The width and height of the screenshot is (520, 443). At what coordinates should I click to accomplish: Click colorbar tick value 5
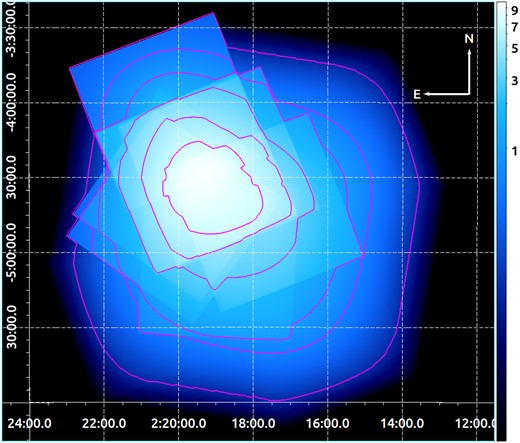coord(514,49)
